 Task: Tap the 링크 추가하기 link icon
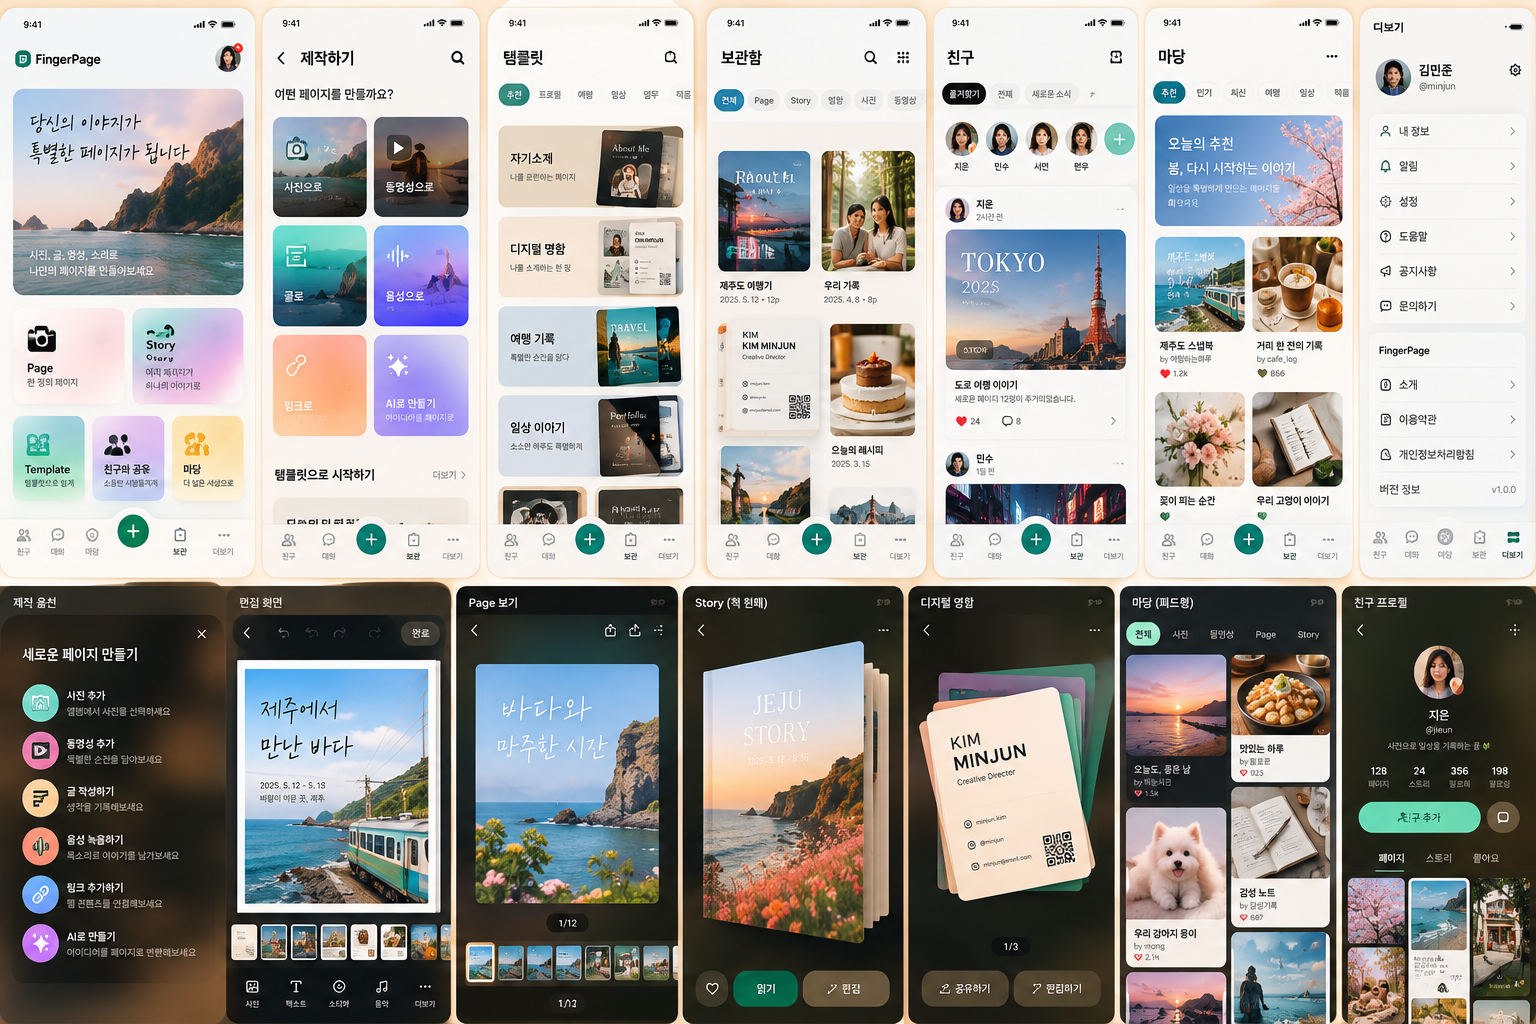click(x=40, y=895)
